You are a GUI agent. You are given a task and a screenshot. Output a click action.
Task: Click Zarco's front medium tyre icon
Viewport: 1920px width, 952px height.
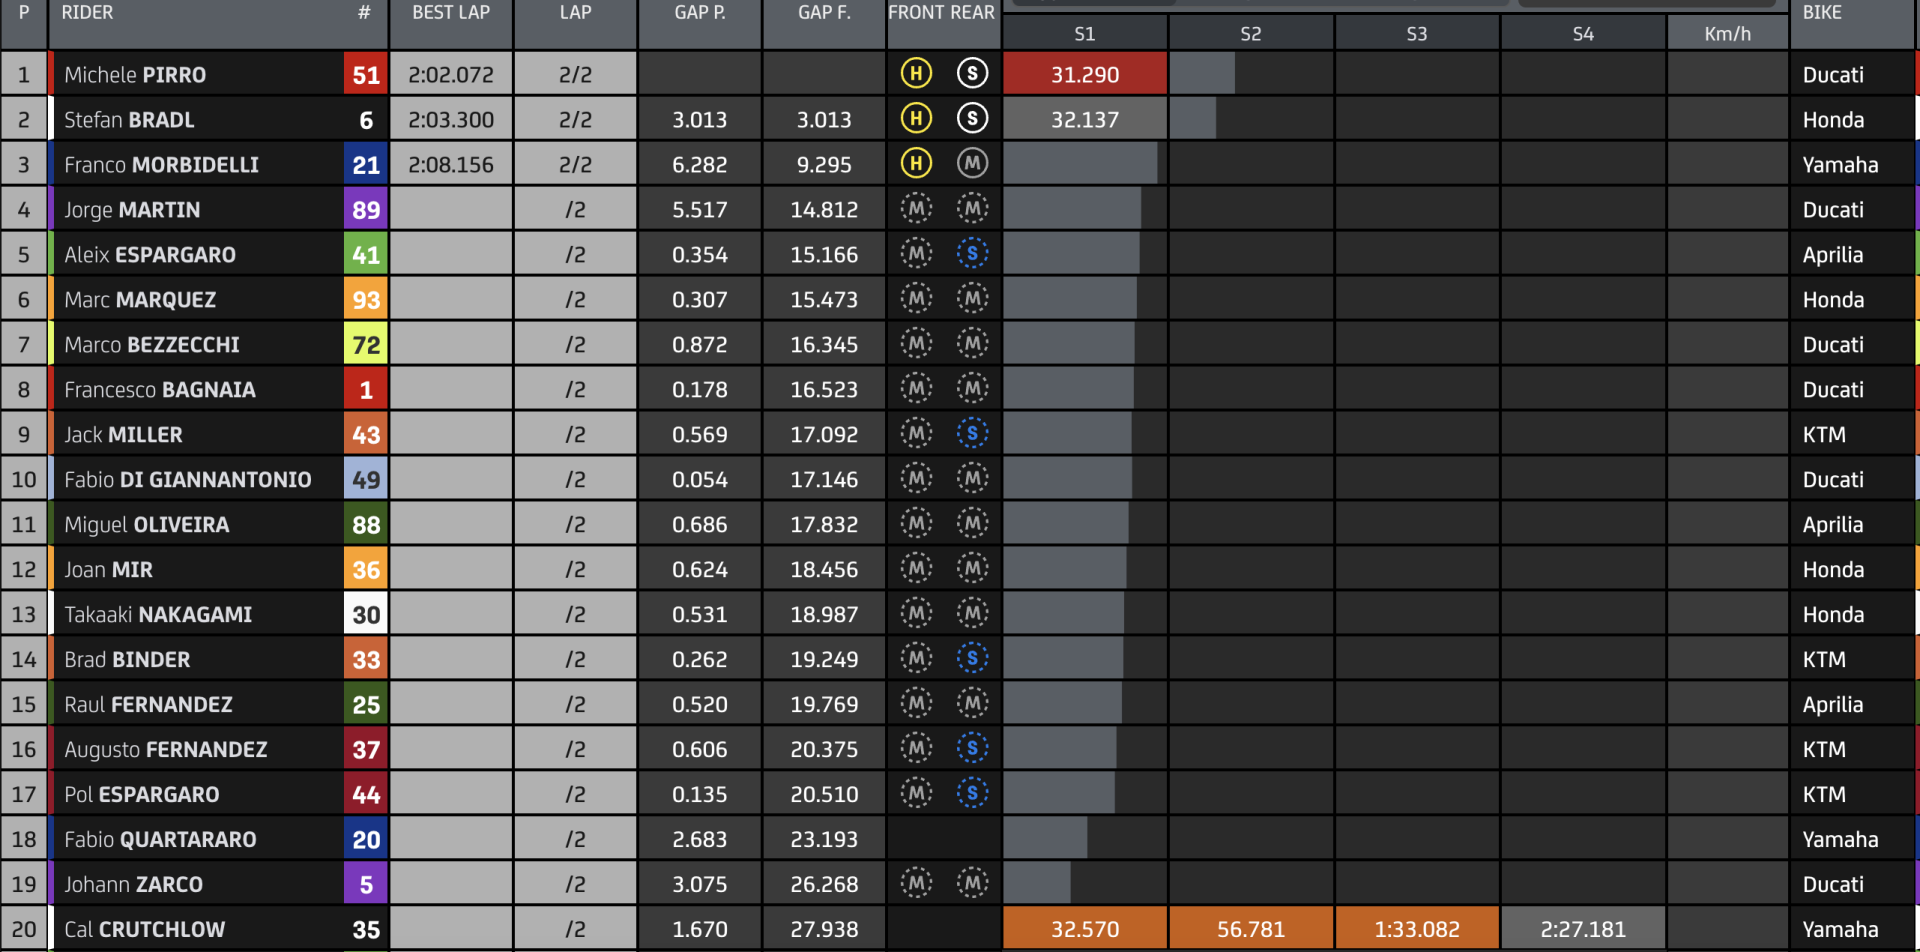(x=916, y=884)
